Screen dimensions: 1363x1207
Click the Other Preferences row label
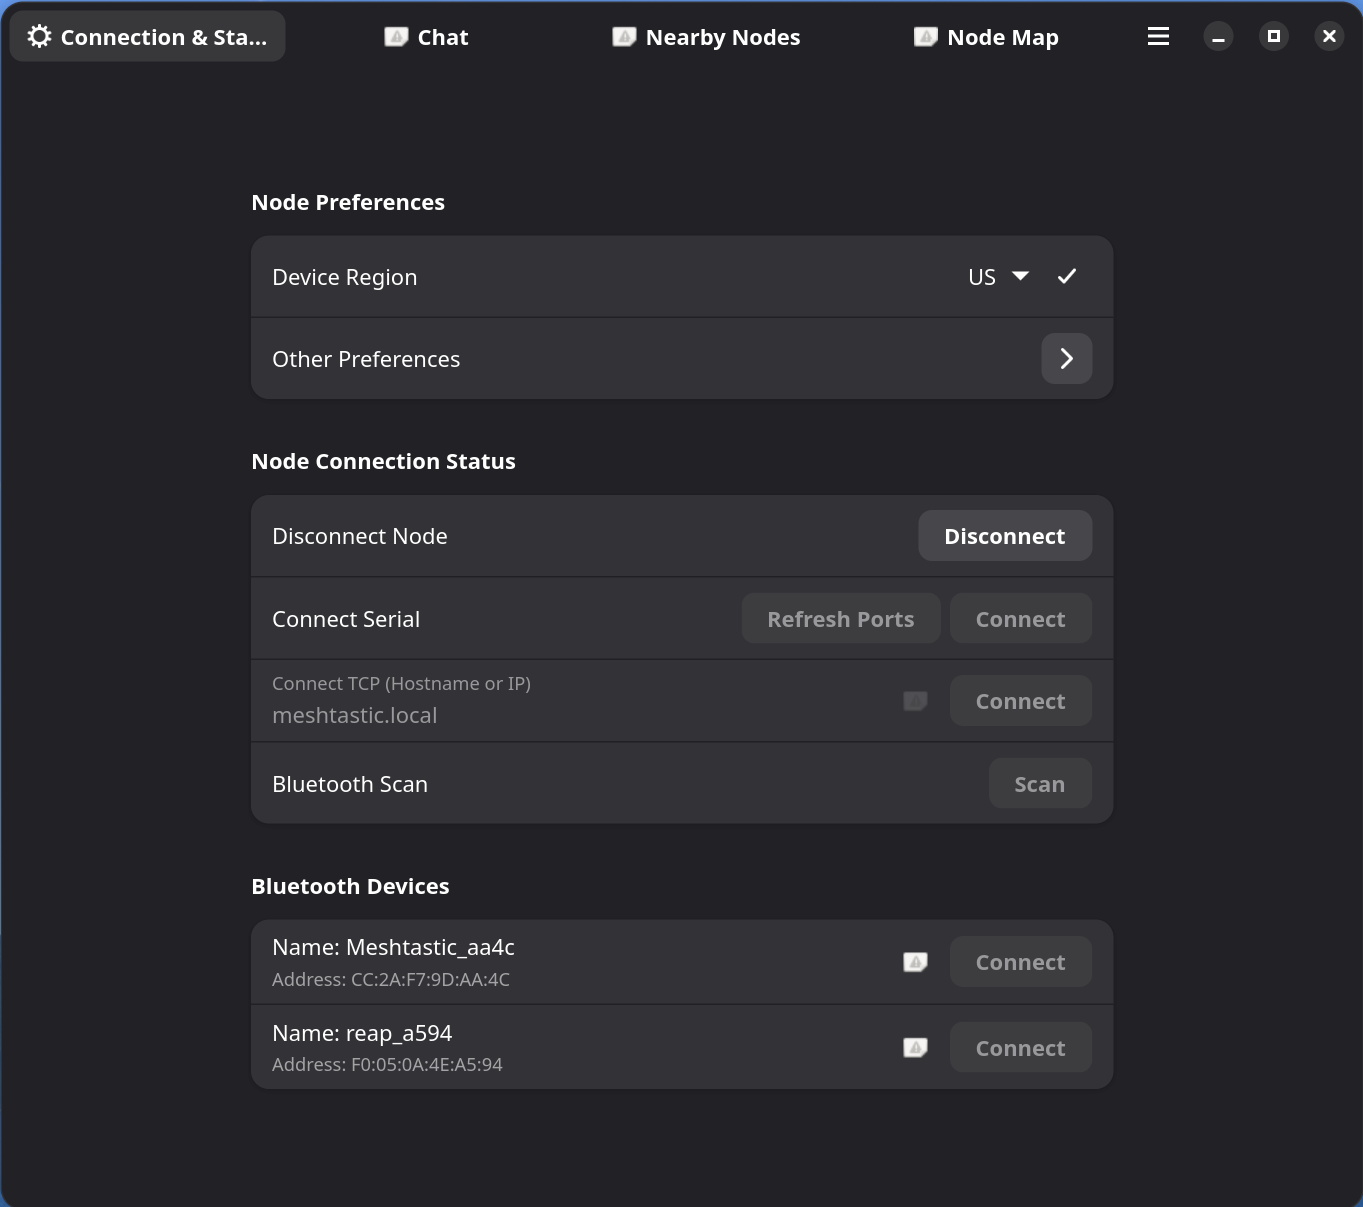point(366,359)
